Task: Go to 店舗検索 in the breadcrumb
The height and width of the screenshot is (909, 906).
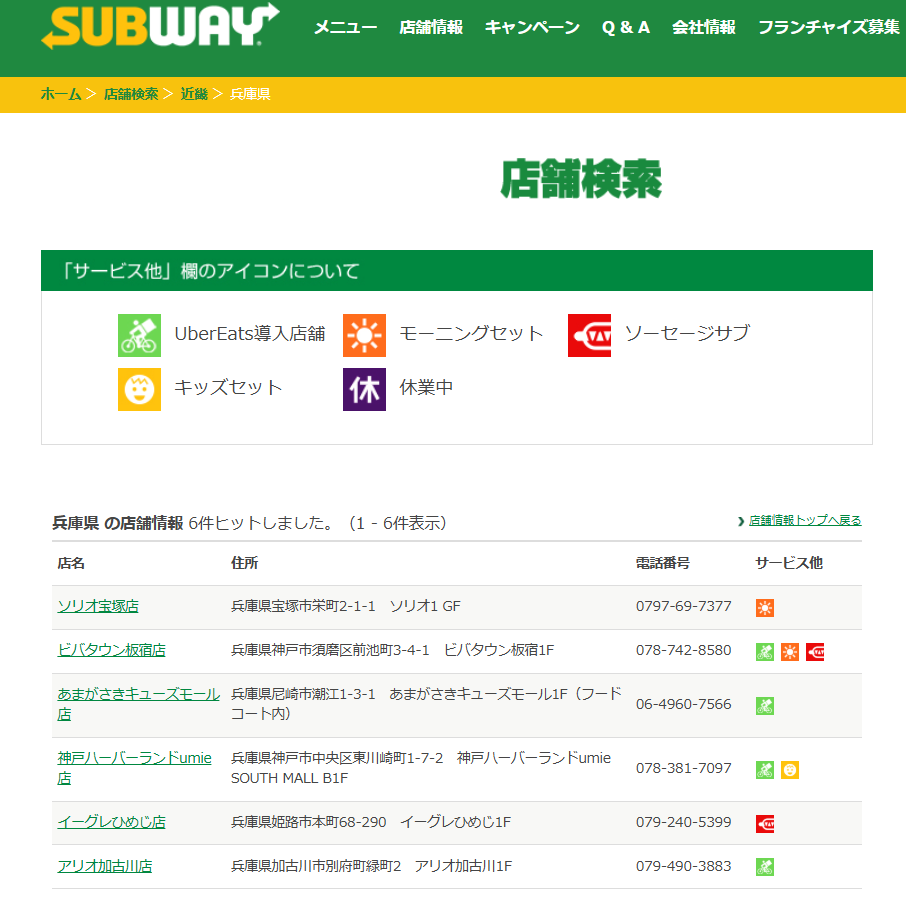Action: pos(131,94)
